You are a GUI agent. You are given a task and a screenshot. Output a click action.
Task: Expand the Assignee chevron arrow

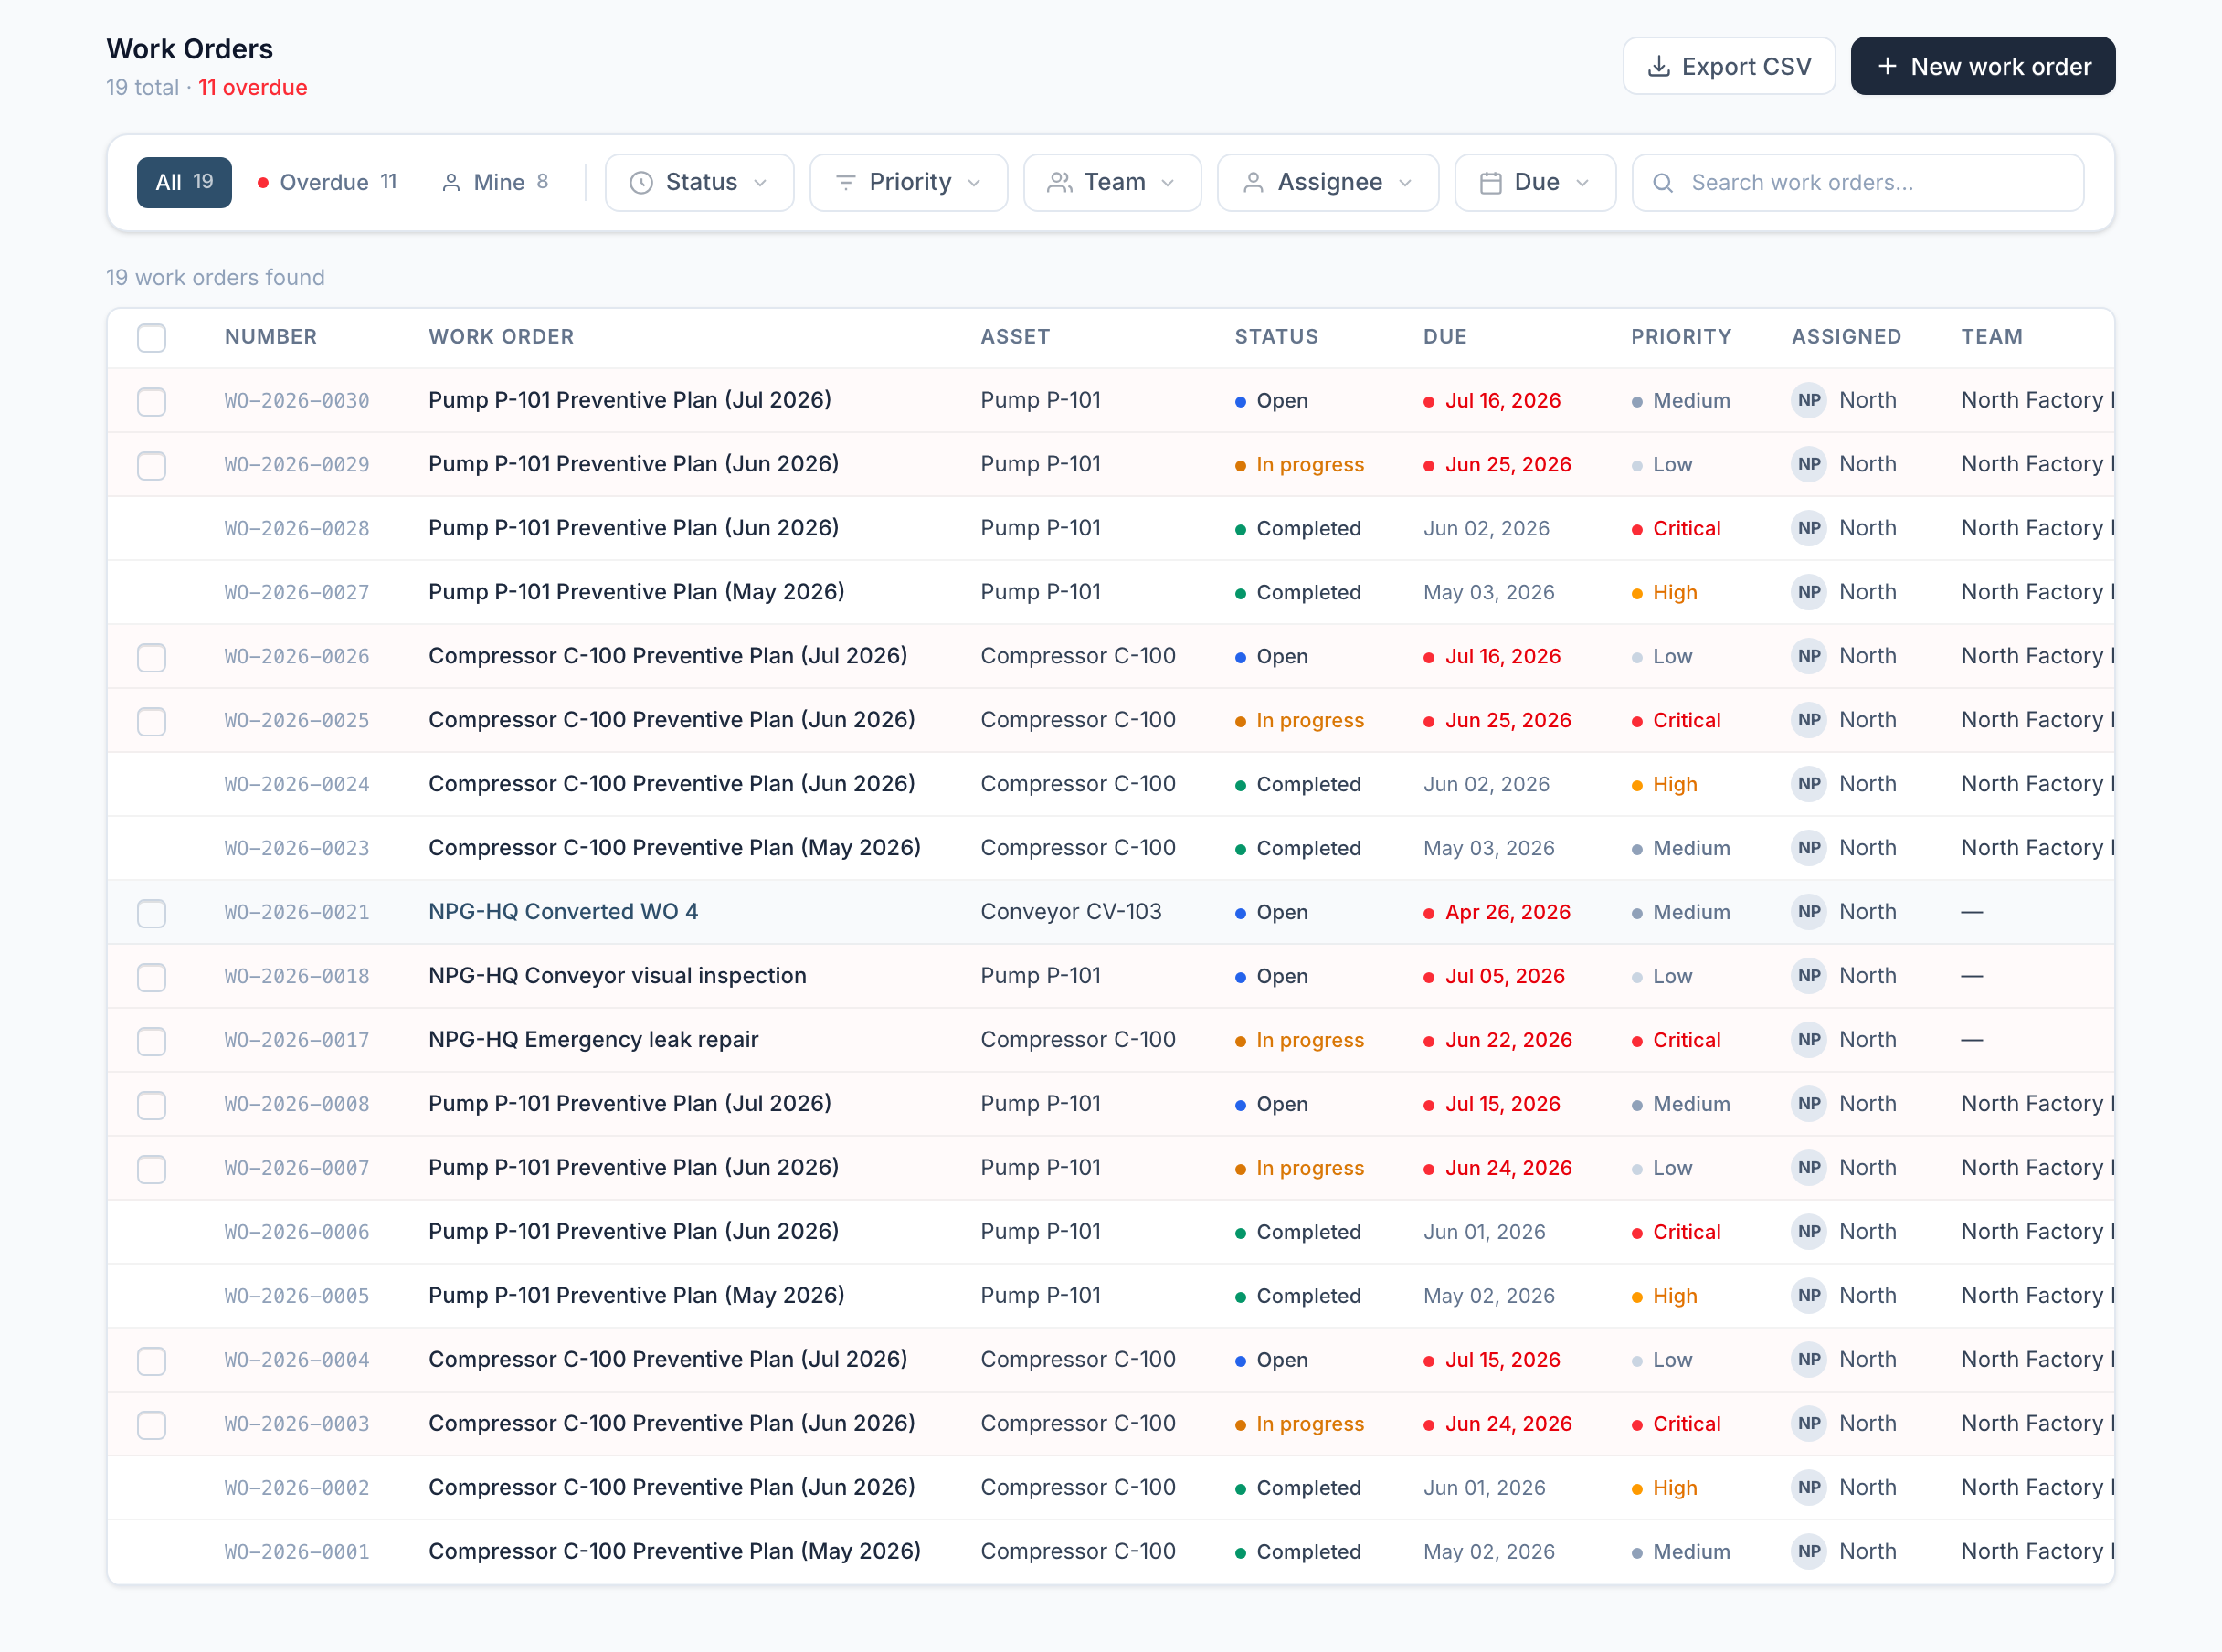coord(1405,183)
